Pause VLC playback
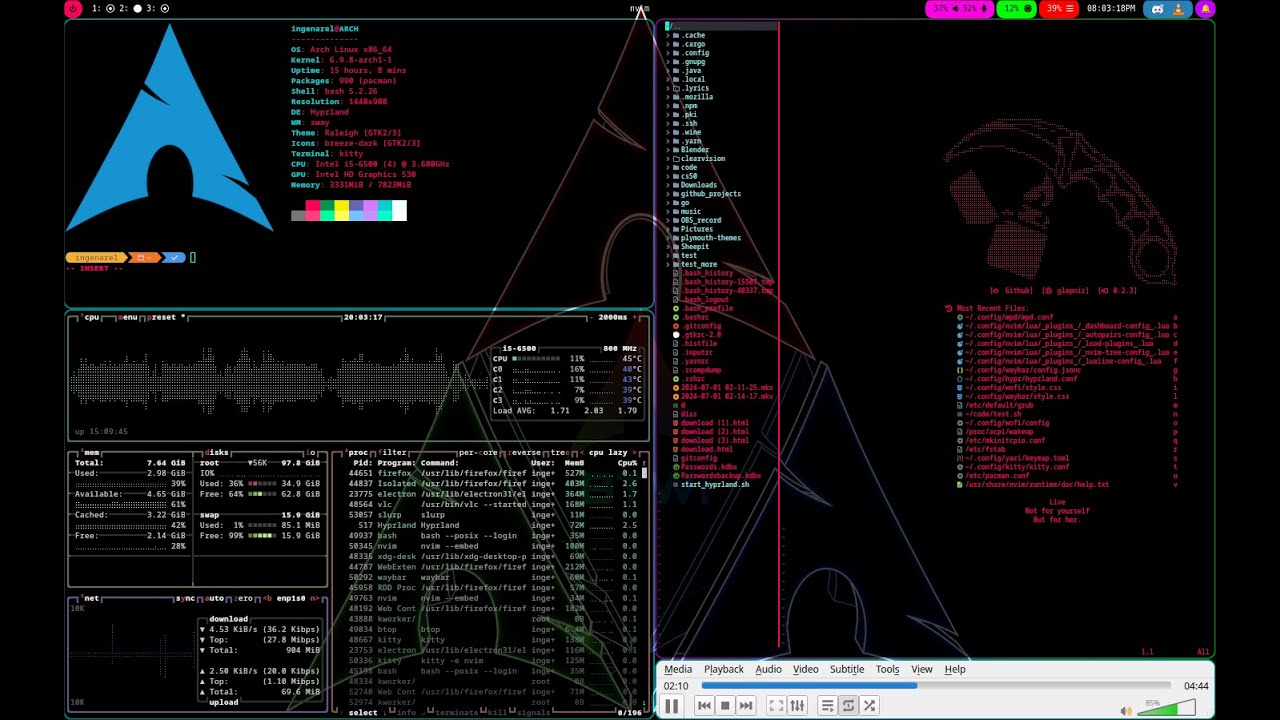This screenshot has height=720, width=1280. tap(672, 706)
